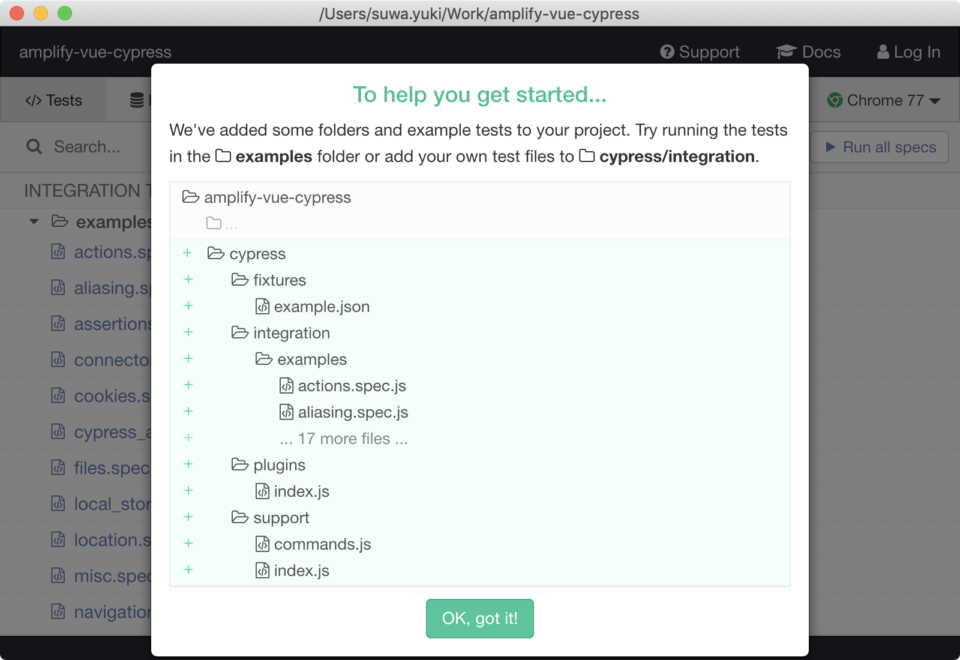Viewport: 960px width, 660px height.
Task: Click the spec file icon beside actions.spec.js
Action: [58, 252]
